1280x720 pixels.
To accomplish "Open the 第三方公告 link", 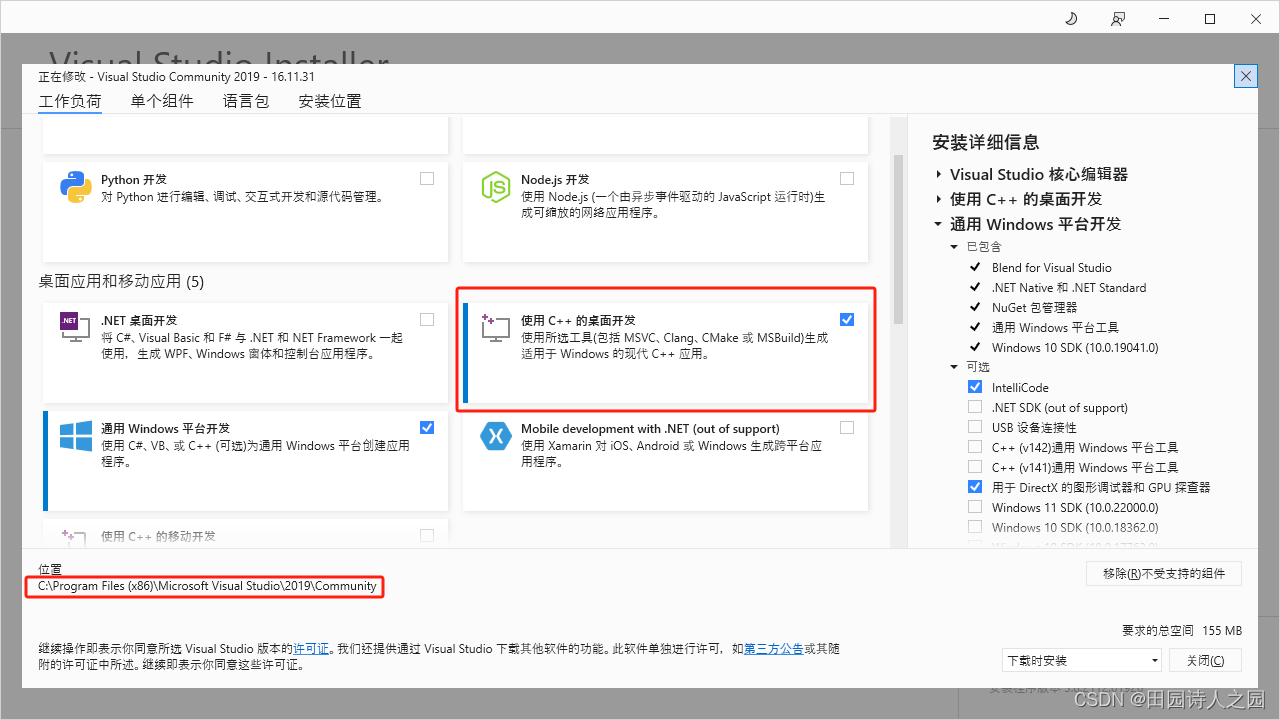I will click(x=774, y=649).
